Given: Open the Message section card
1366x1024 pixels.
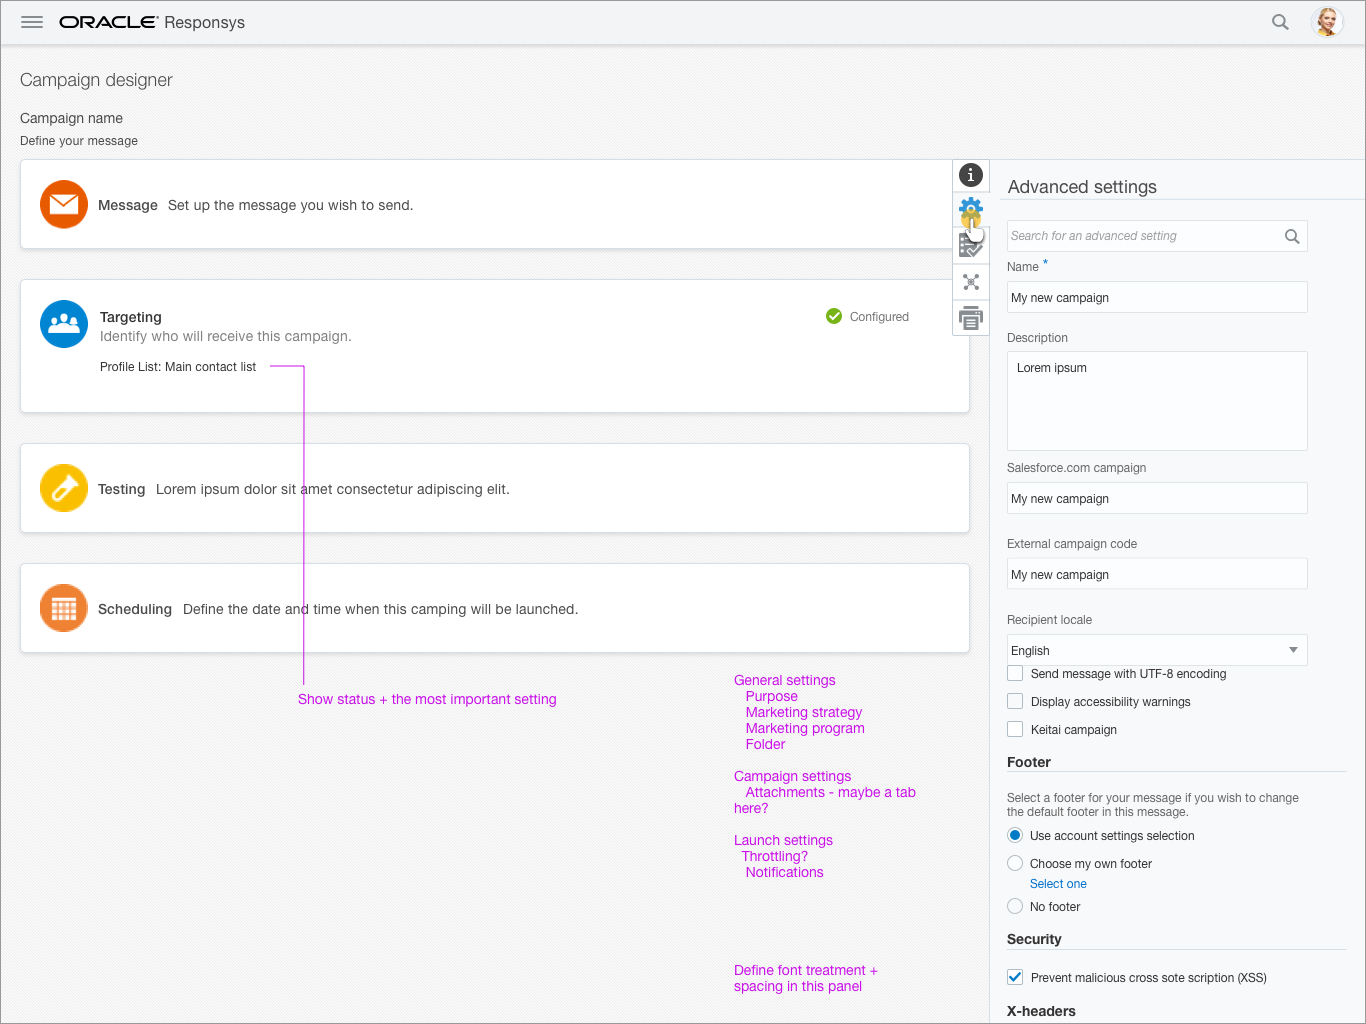Looking at the screenshot, I should point(495,204).
